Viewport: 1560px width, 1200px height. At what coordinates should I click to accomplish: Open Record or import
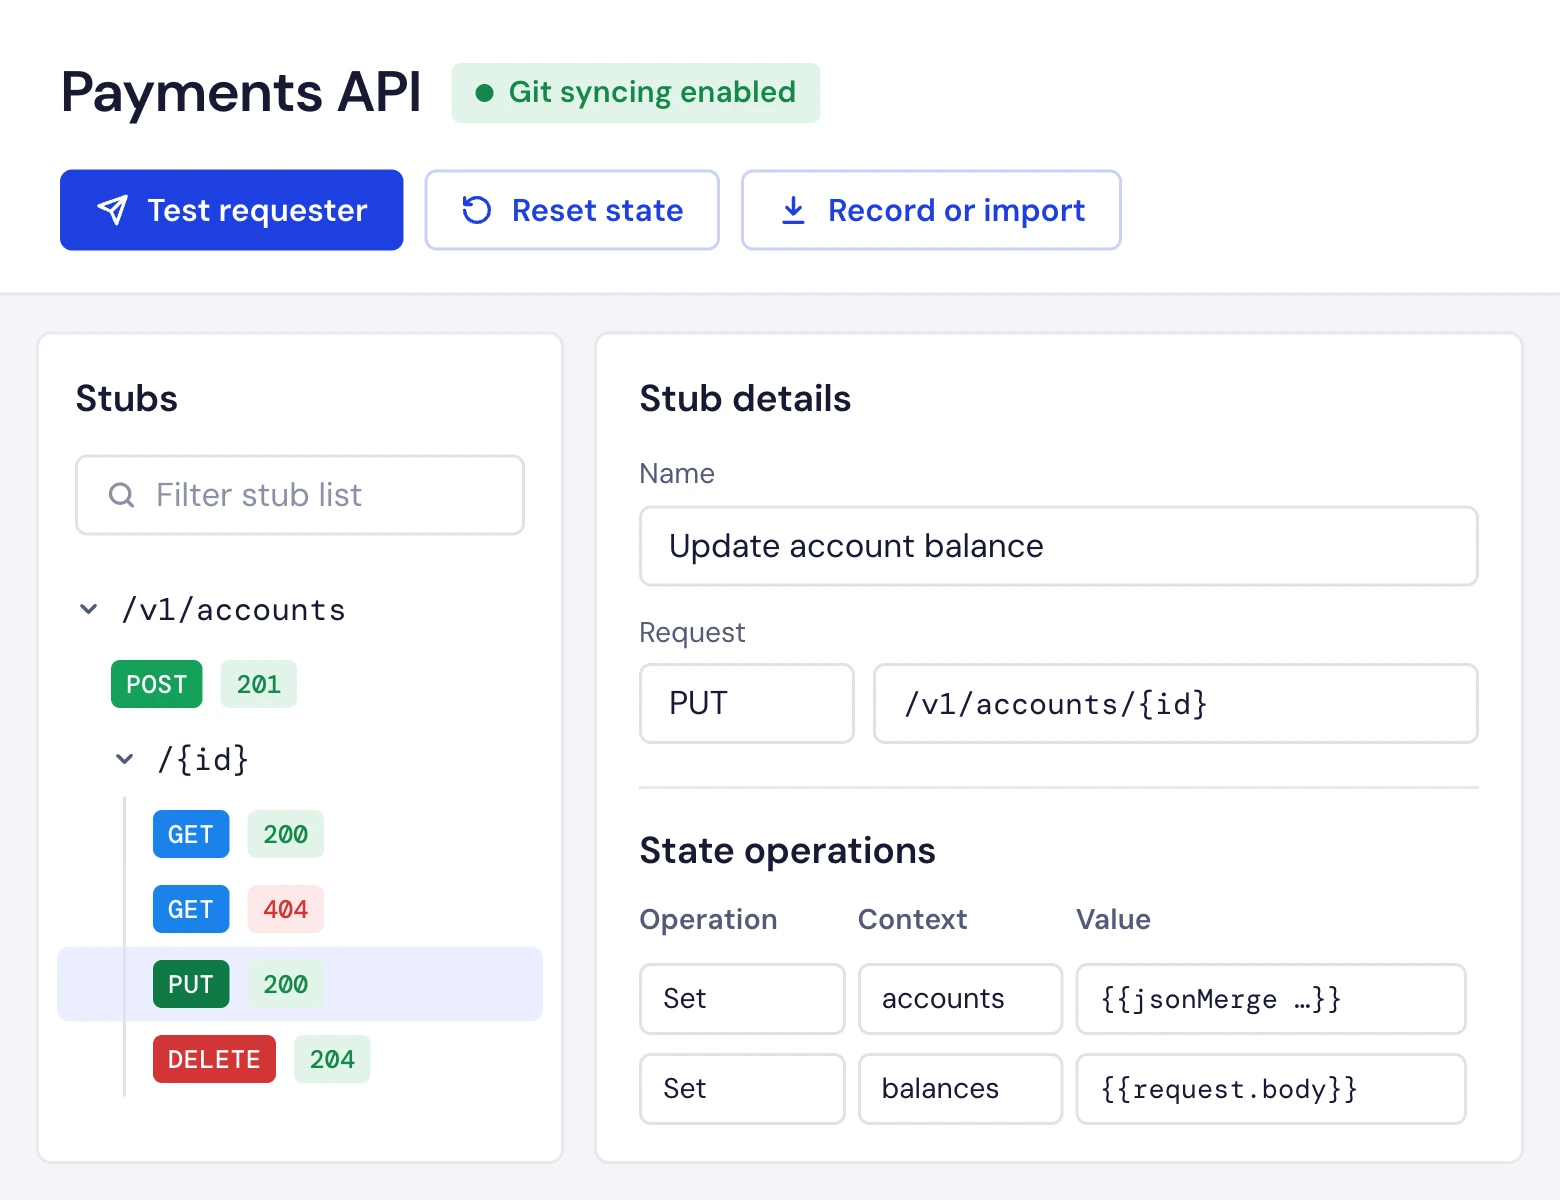click(931, 210)
